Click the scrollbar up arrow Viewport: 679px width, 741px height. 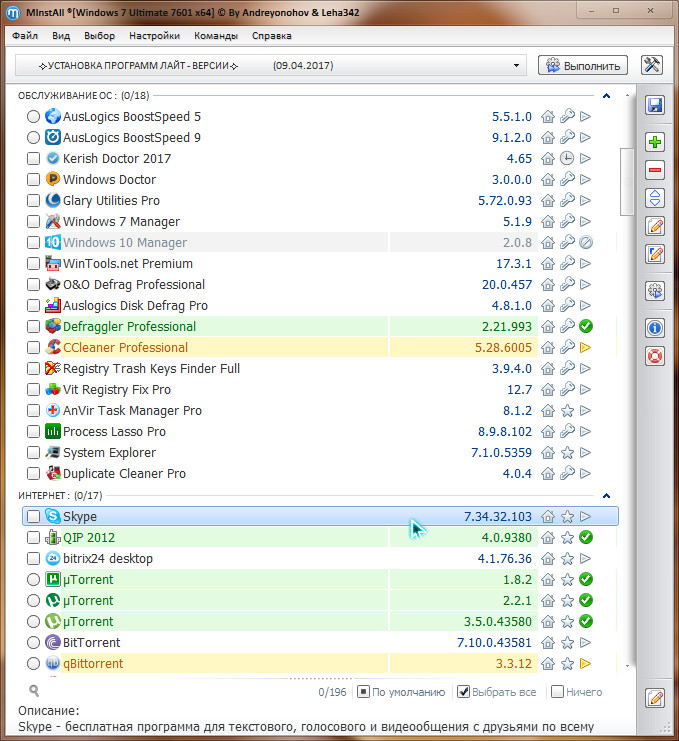pos(627,95)
